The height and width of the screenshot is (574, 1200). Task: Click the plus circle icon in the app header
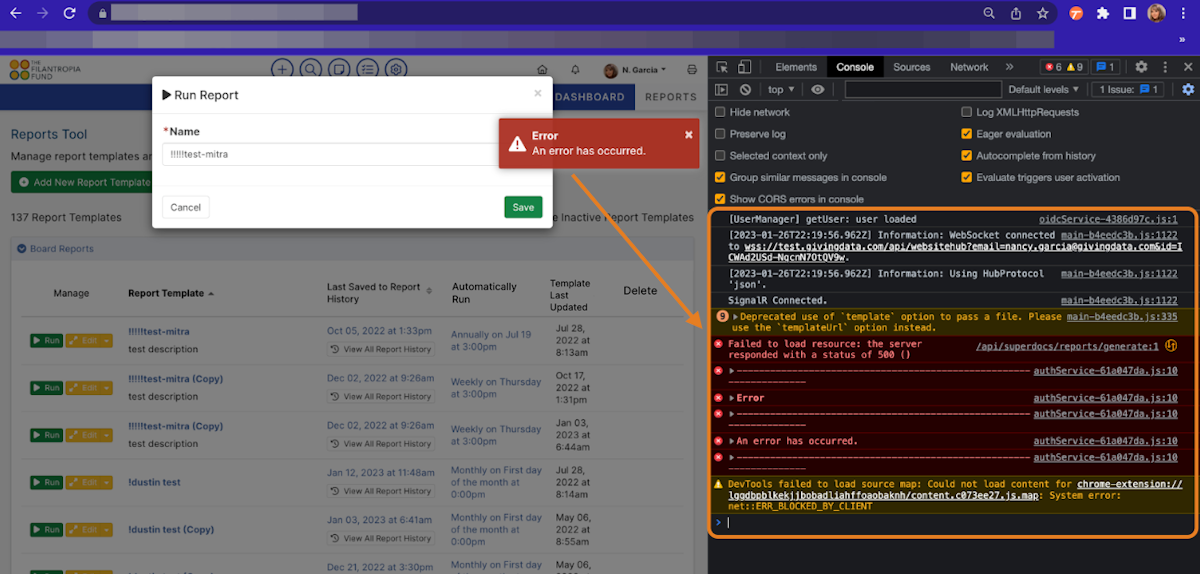[x=282, y=69]
